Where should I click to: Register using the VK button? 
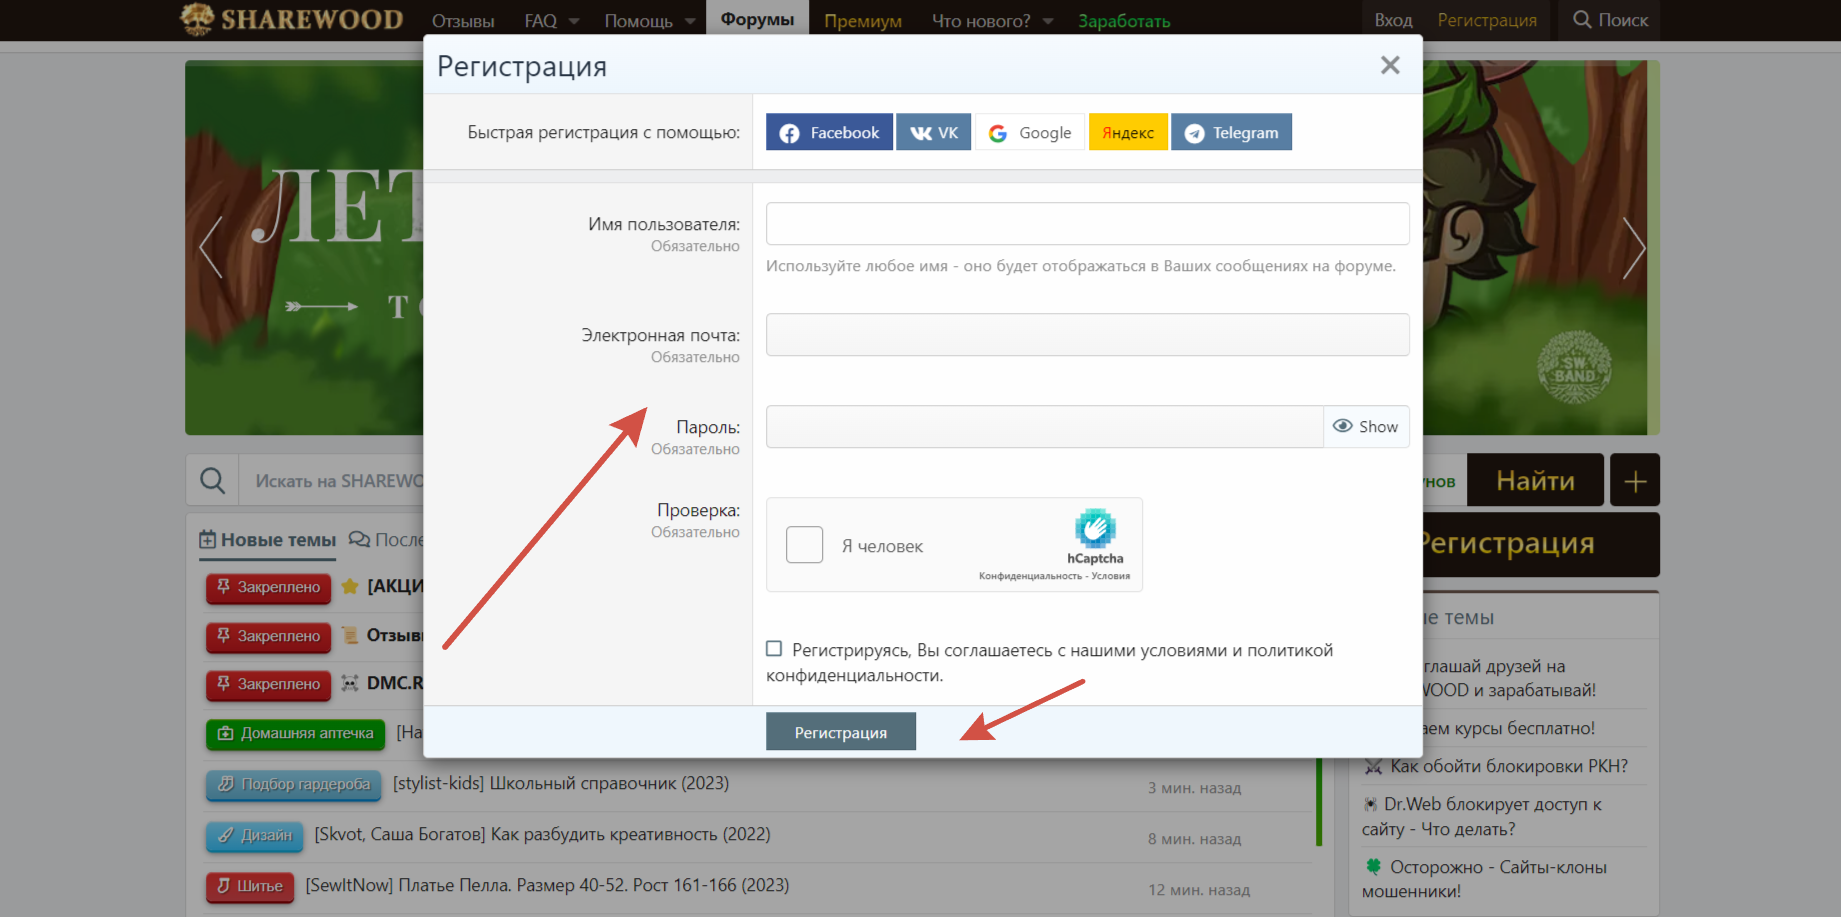(x=933, y=132)
